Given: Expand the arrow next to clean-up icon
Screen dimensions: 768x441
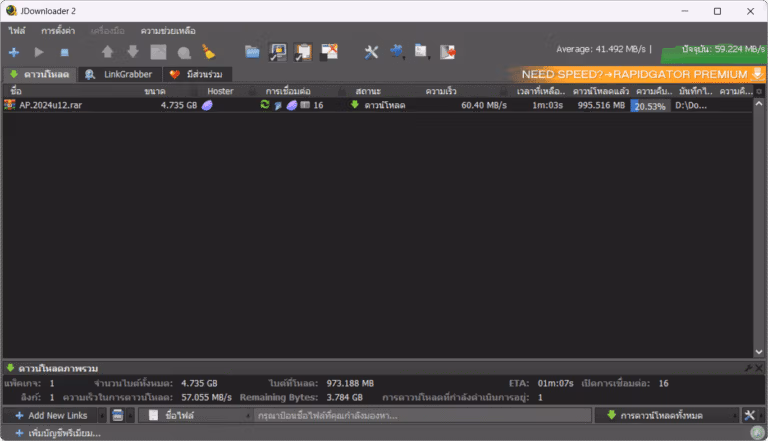Looking at the screenshot, I should click(131, 416).
